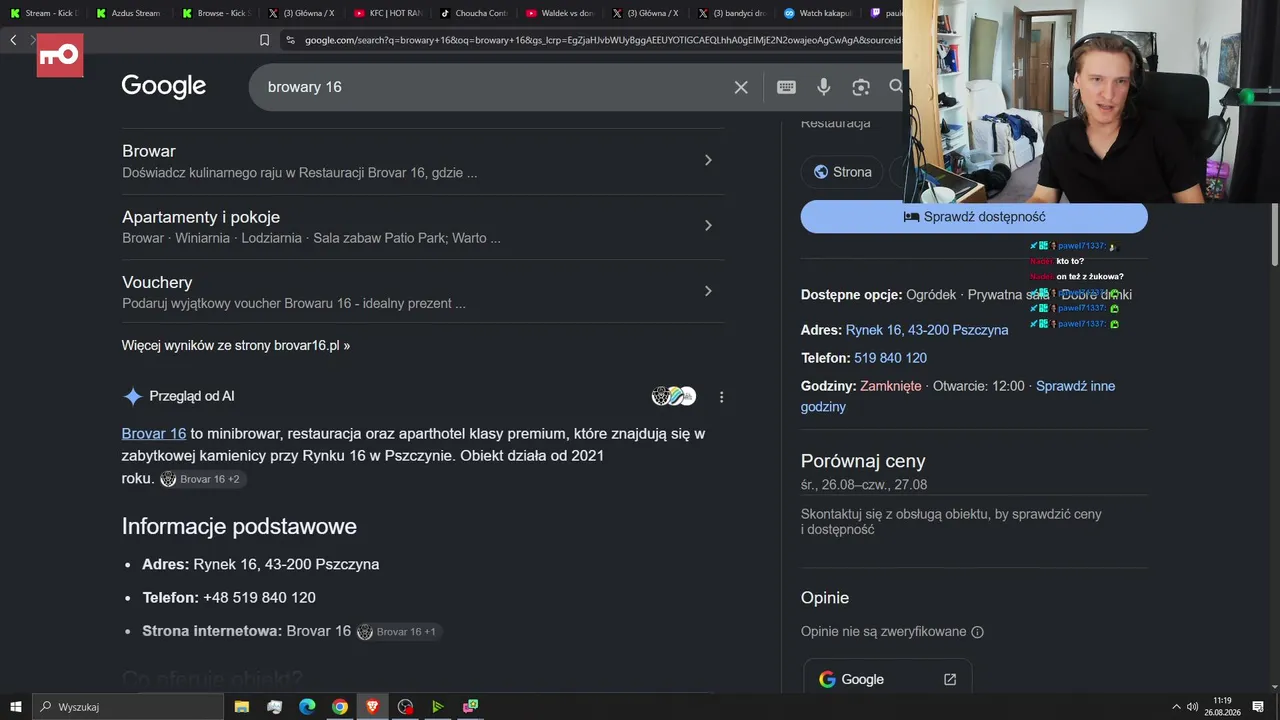The image size is (1280, 720).
Task: Click the browser address bar URL
Action: (x=603, y=40)
